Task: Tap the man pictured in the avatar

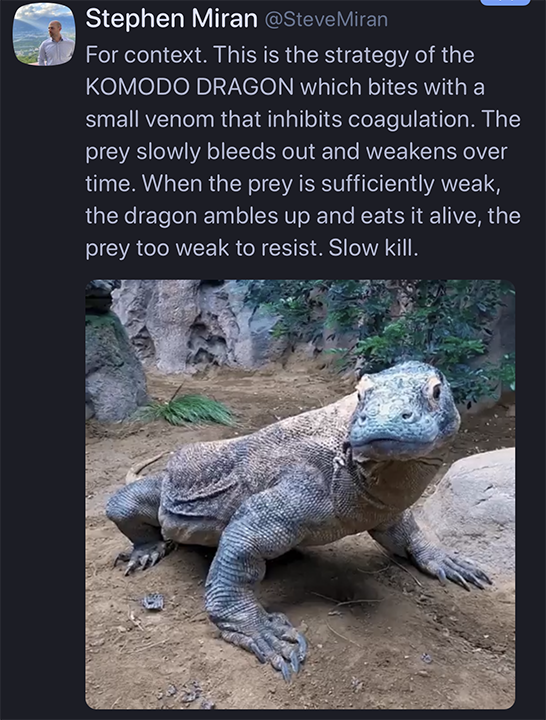Action: [x=56, y=44]
